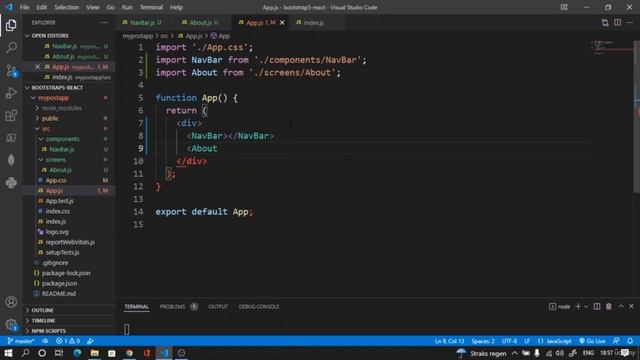The image size is (640, 360).
Task: Open the MongoDB leaf icon view
Action: [11, 160]
